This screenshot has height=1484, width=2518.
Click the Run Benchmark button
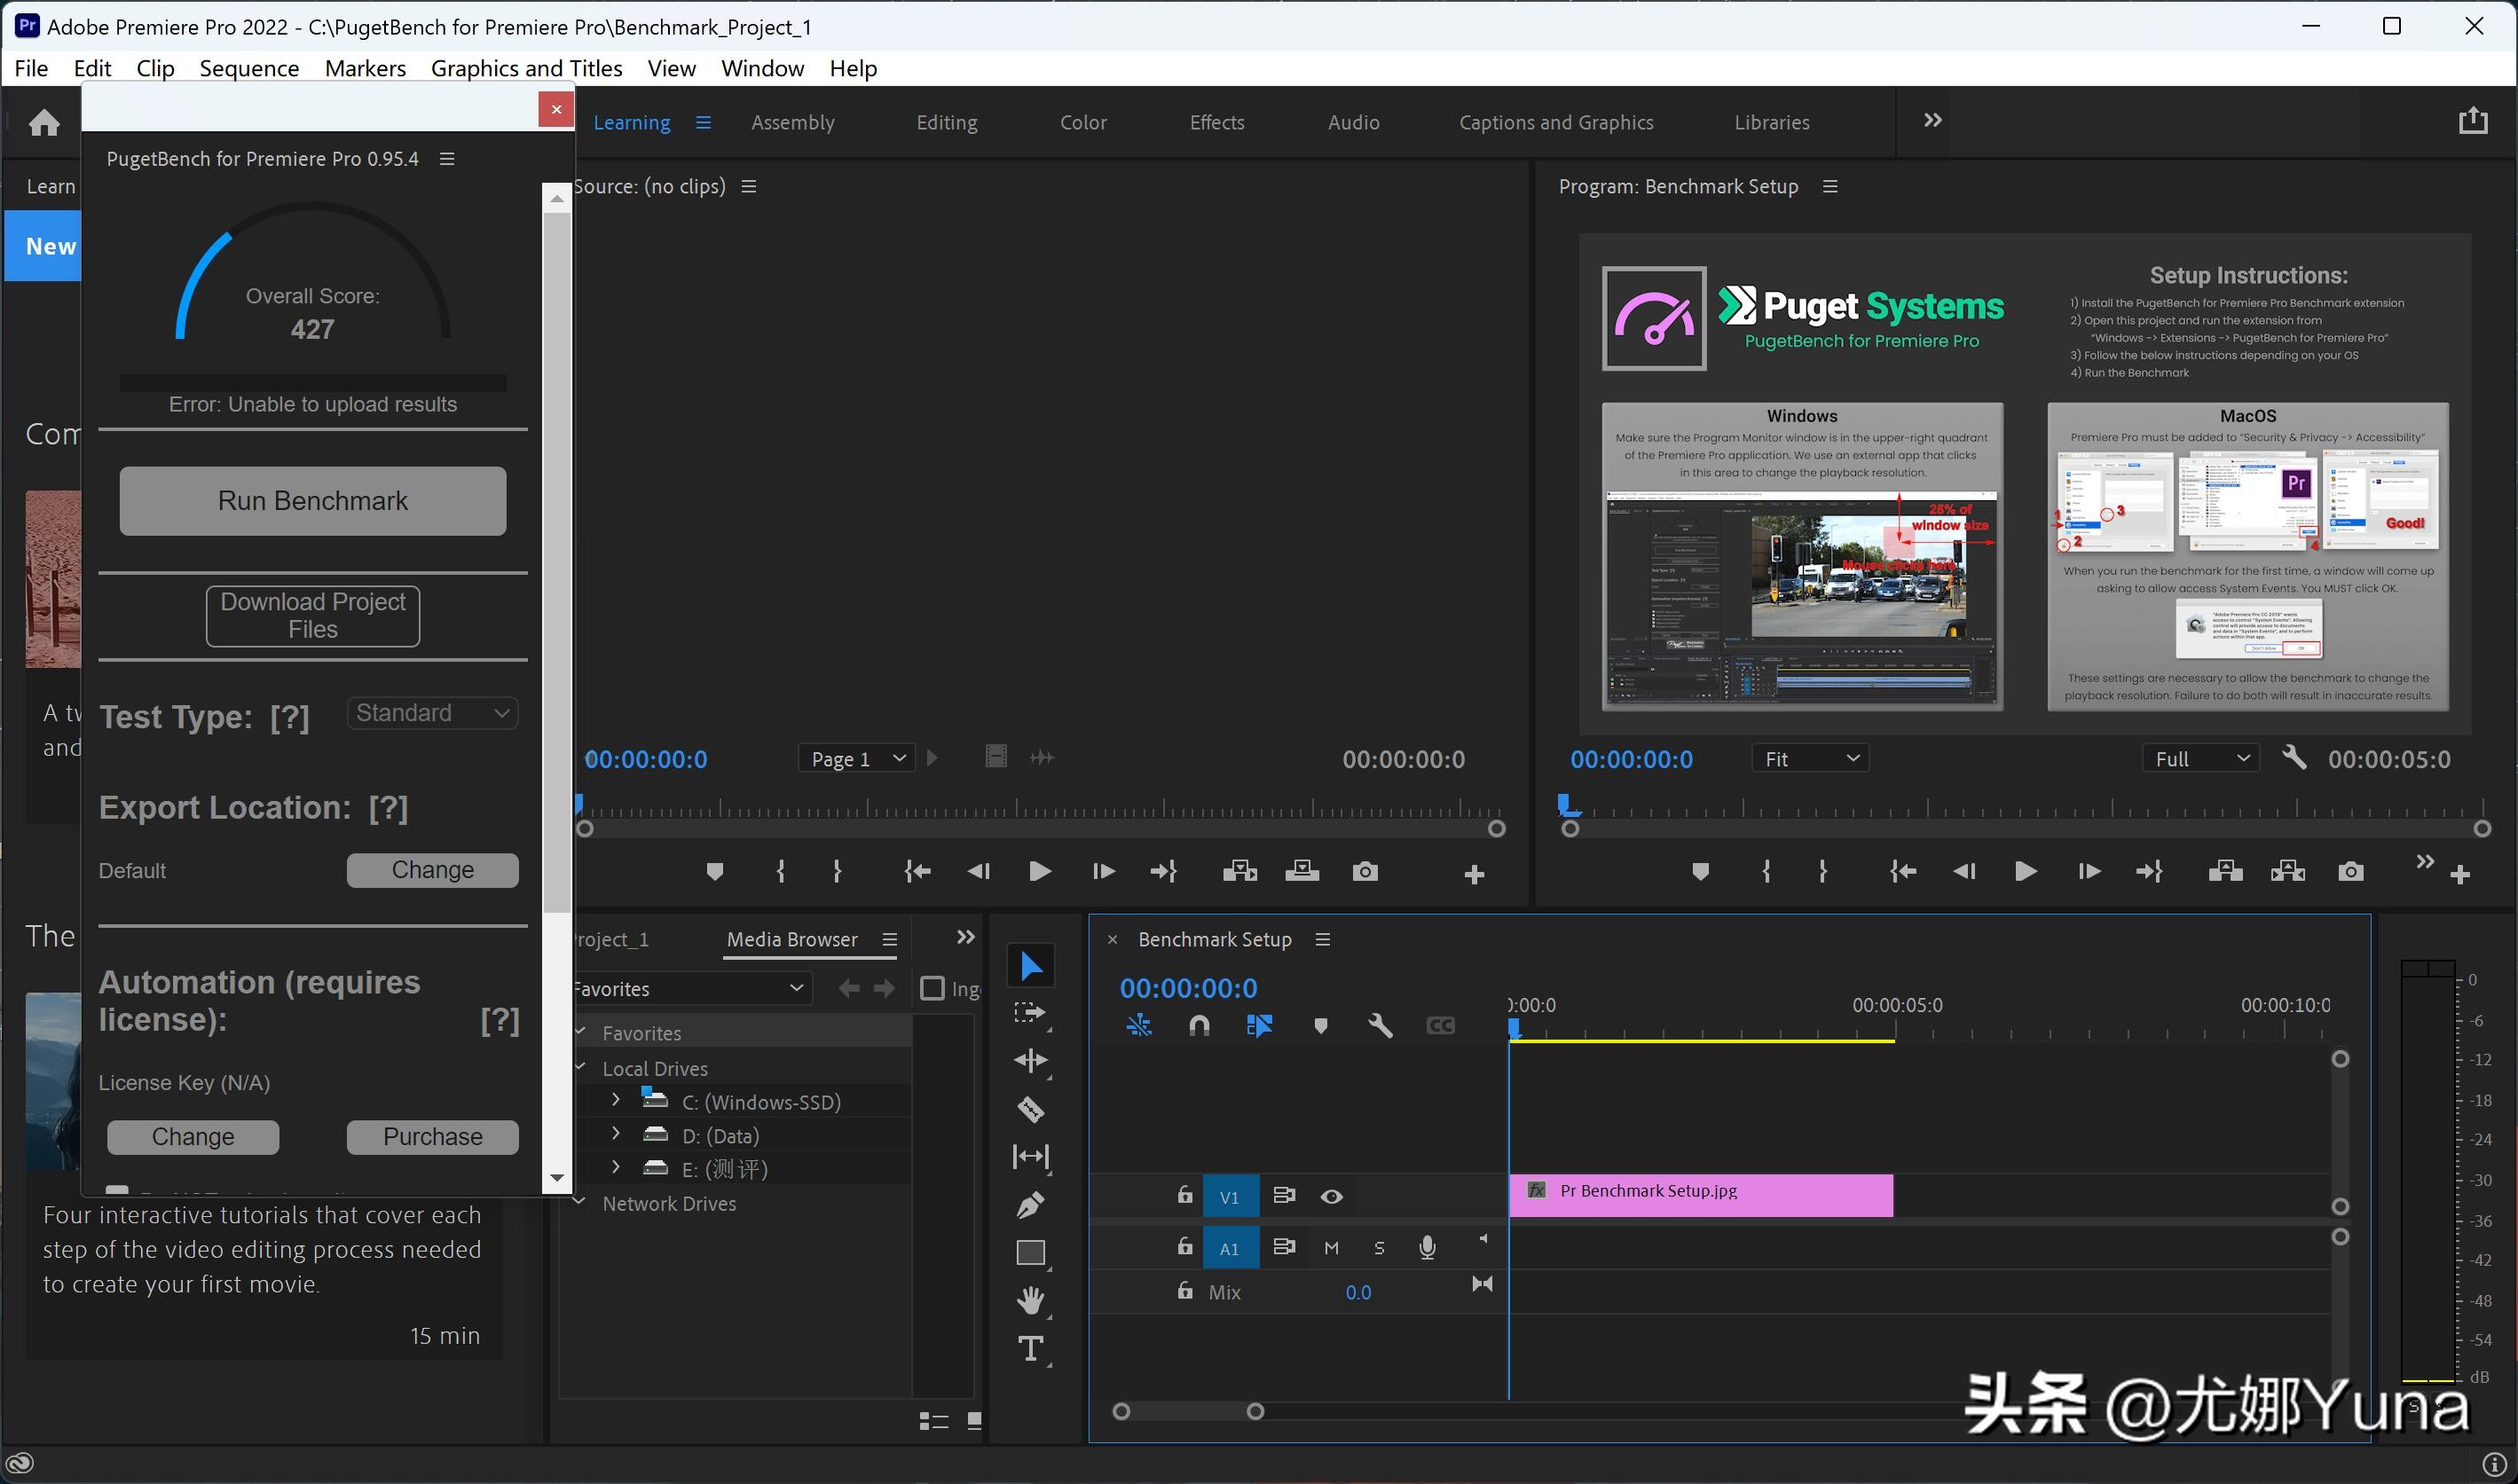pyautogui.click(x=313, y=501)
